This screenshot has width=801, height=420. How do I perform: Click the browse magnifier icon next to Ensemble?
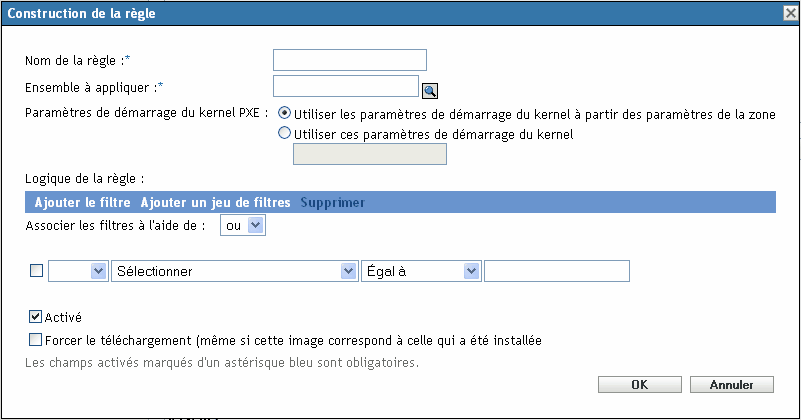[x=430, y=91]
